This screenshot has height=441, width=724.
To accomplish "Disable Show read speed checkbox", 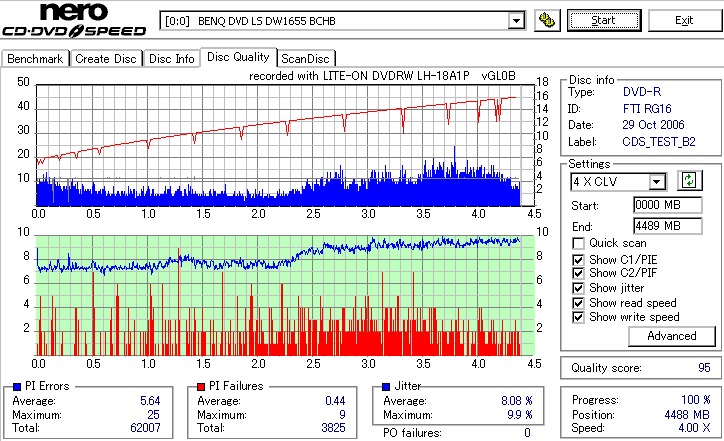I will point(578,303).
